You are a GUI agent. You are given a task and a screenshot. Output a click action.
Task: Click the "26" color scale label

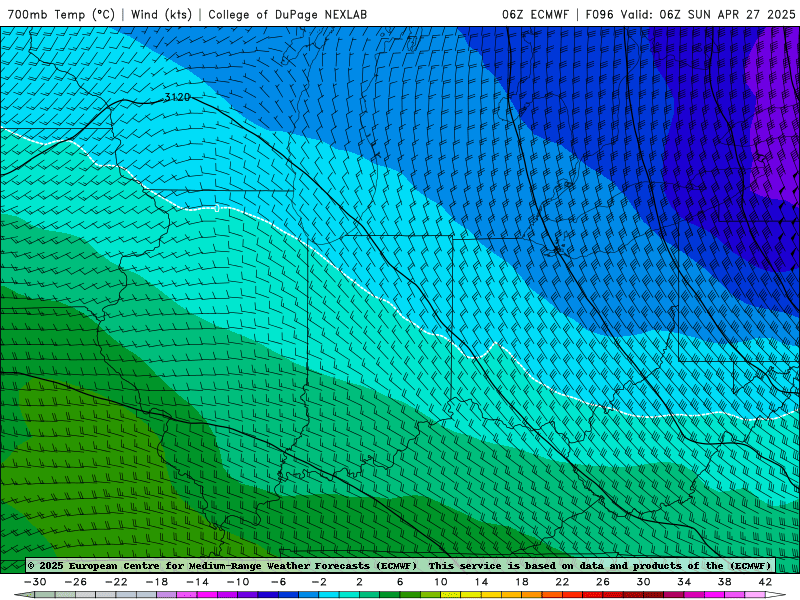[603, 582]
